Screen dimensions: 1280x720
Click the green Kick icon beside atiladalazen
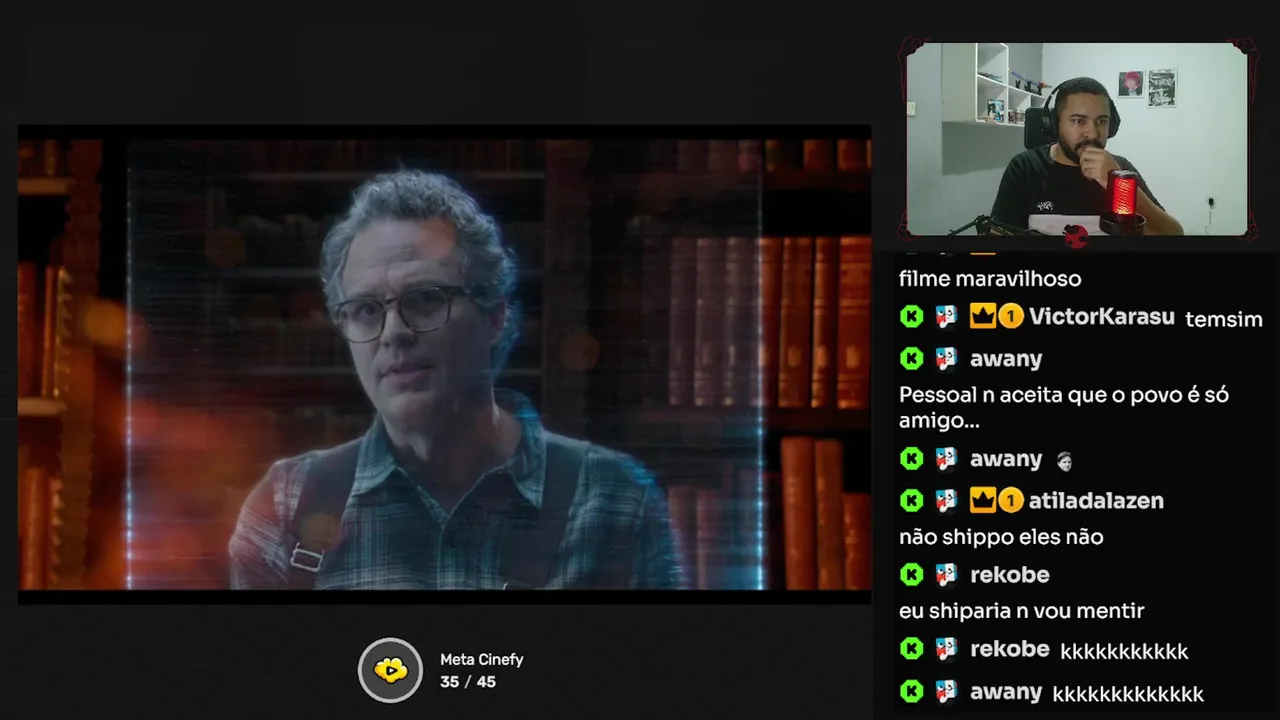[911, 500]
